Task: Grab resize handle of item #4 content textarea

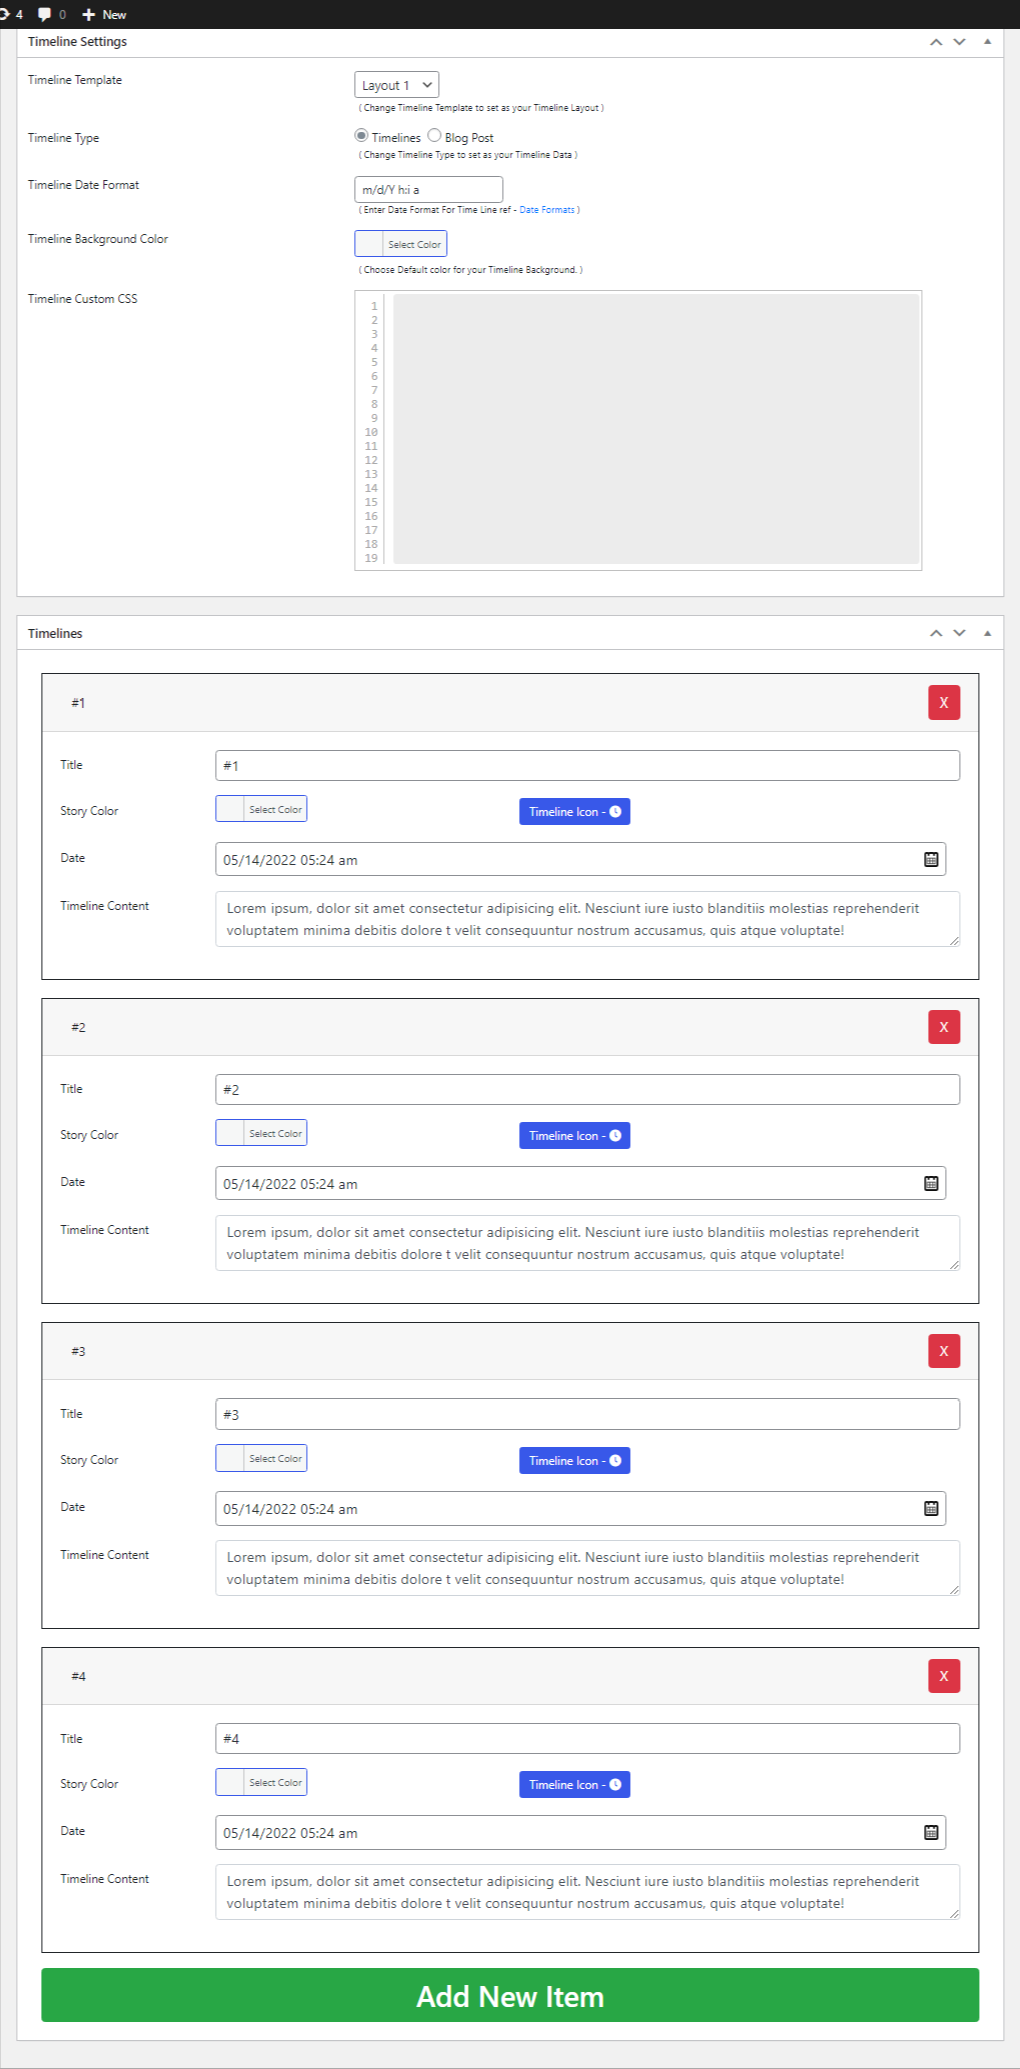Action: [954, 1914]
